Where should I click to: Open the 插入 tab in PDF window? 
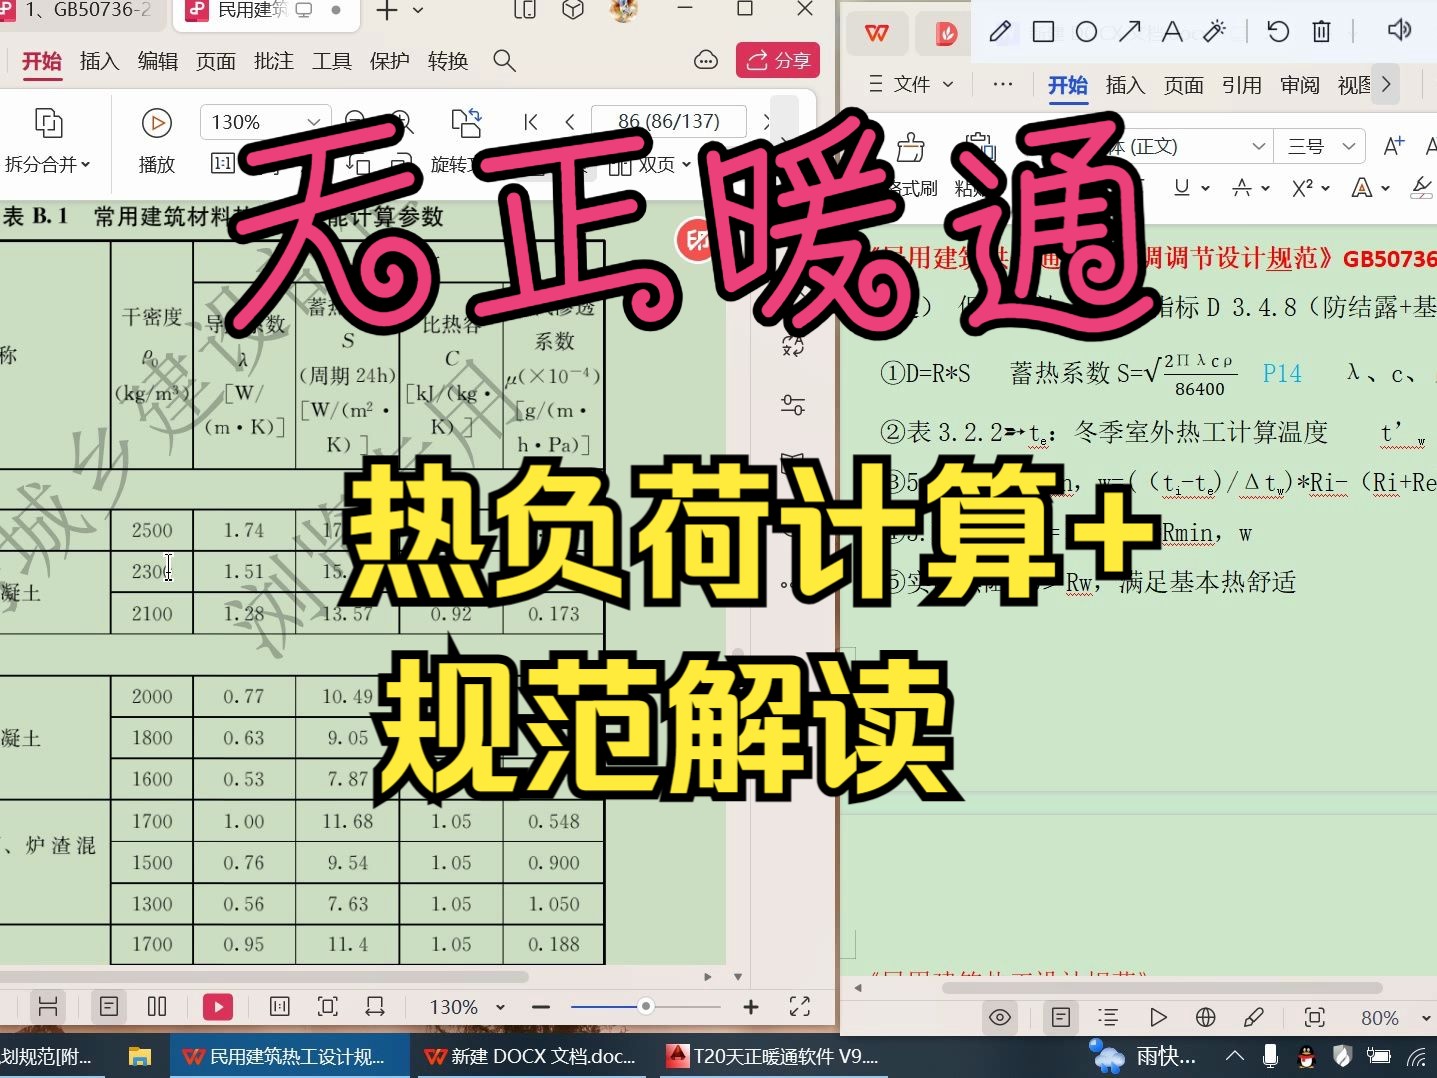[99, 61]
